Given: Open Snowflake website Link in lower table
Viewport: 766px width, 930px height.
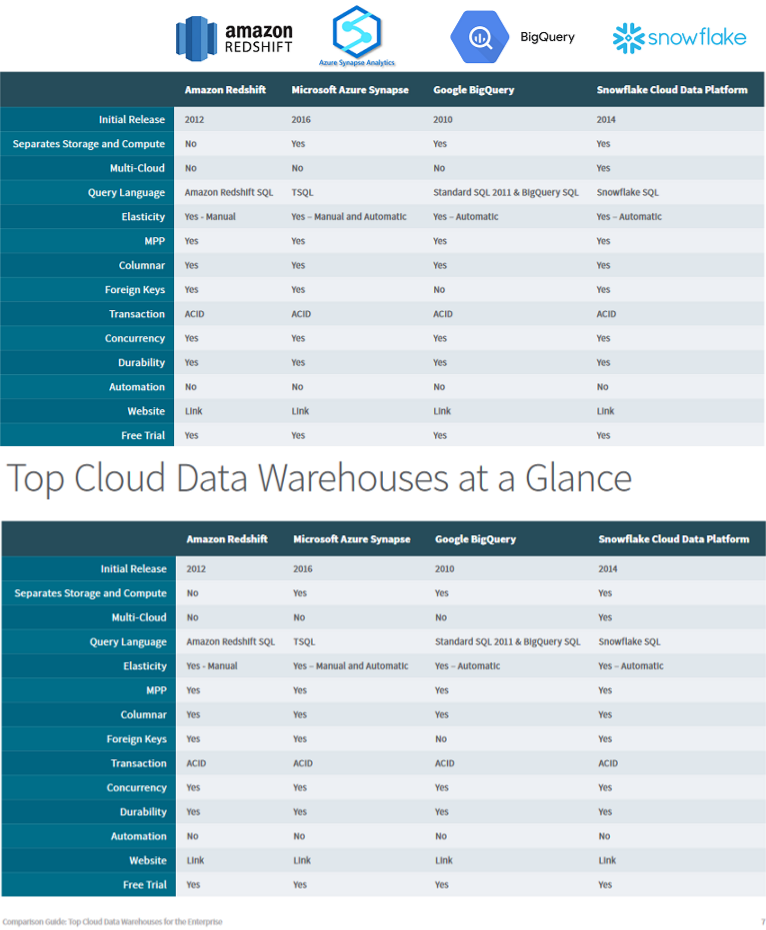Looking at the screenshot, I should point(607,860).
